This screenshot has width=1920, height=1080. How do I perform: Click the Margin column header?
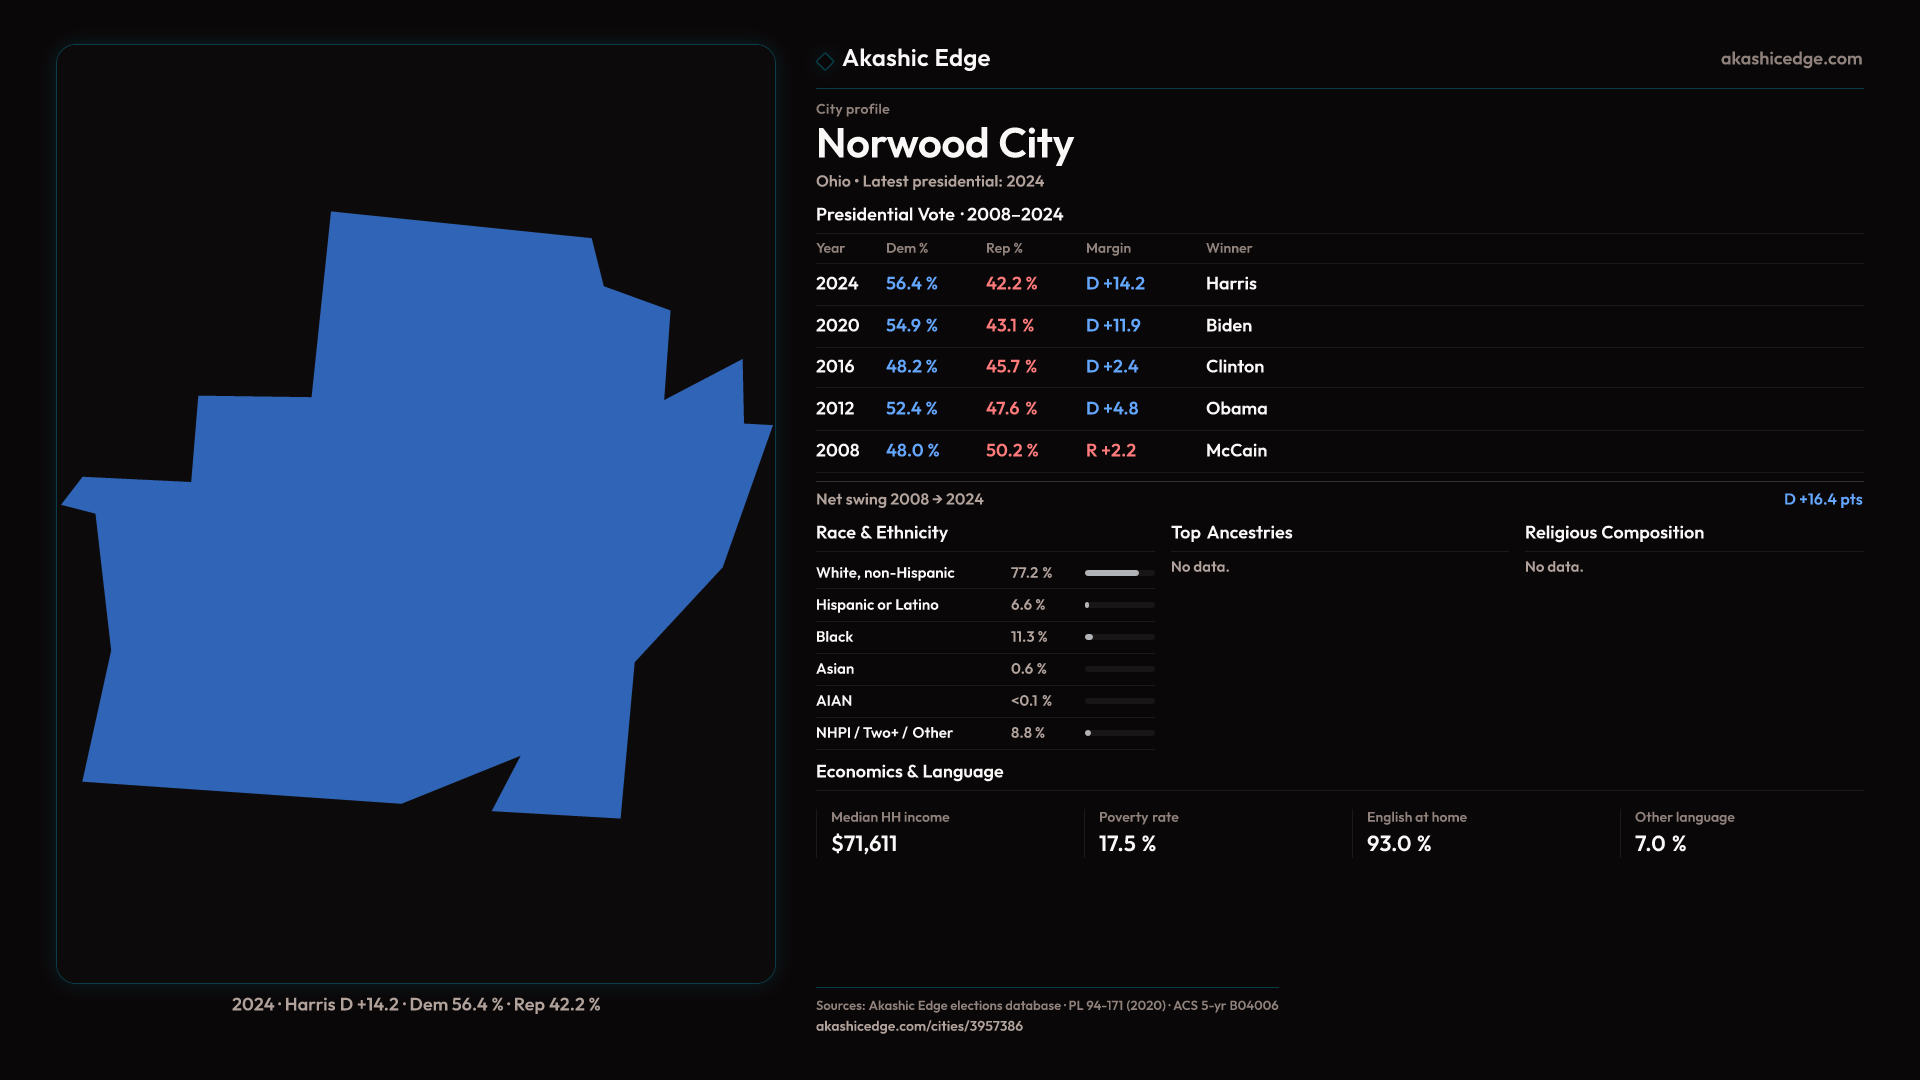click(1108, 248)
